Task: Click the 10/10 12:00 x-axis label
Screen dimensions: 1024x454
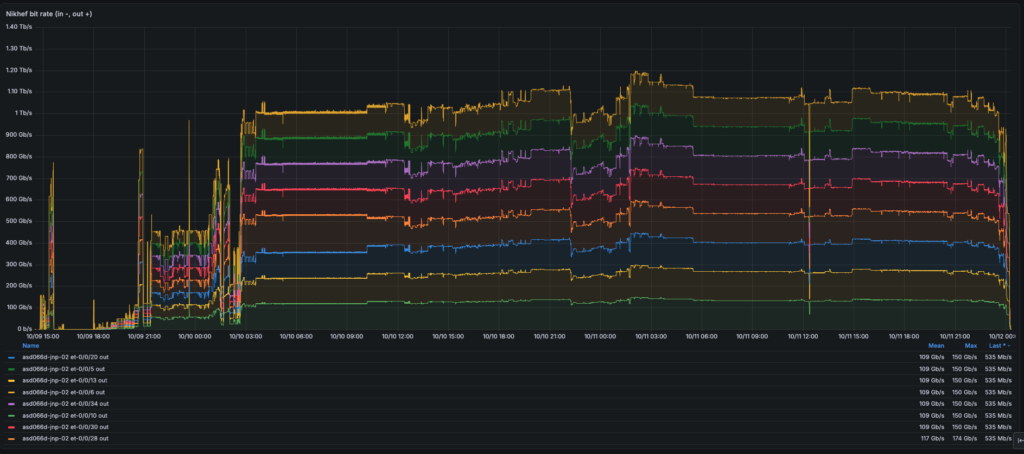Action: [x=398, y=337]
